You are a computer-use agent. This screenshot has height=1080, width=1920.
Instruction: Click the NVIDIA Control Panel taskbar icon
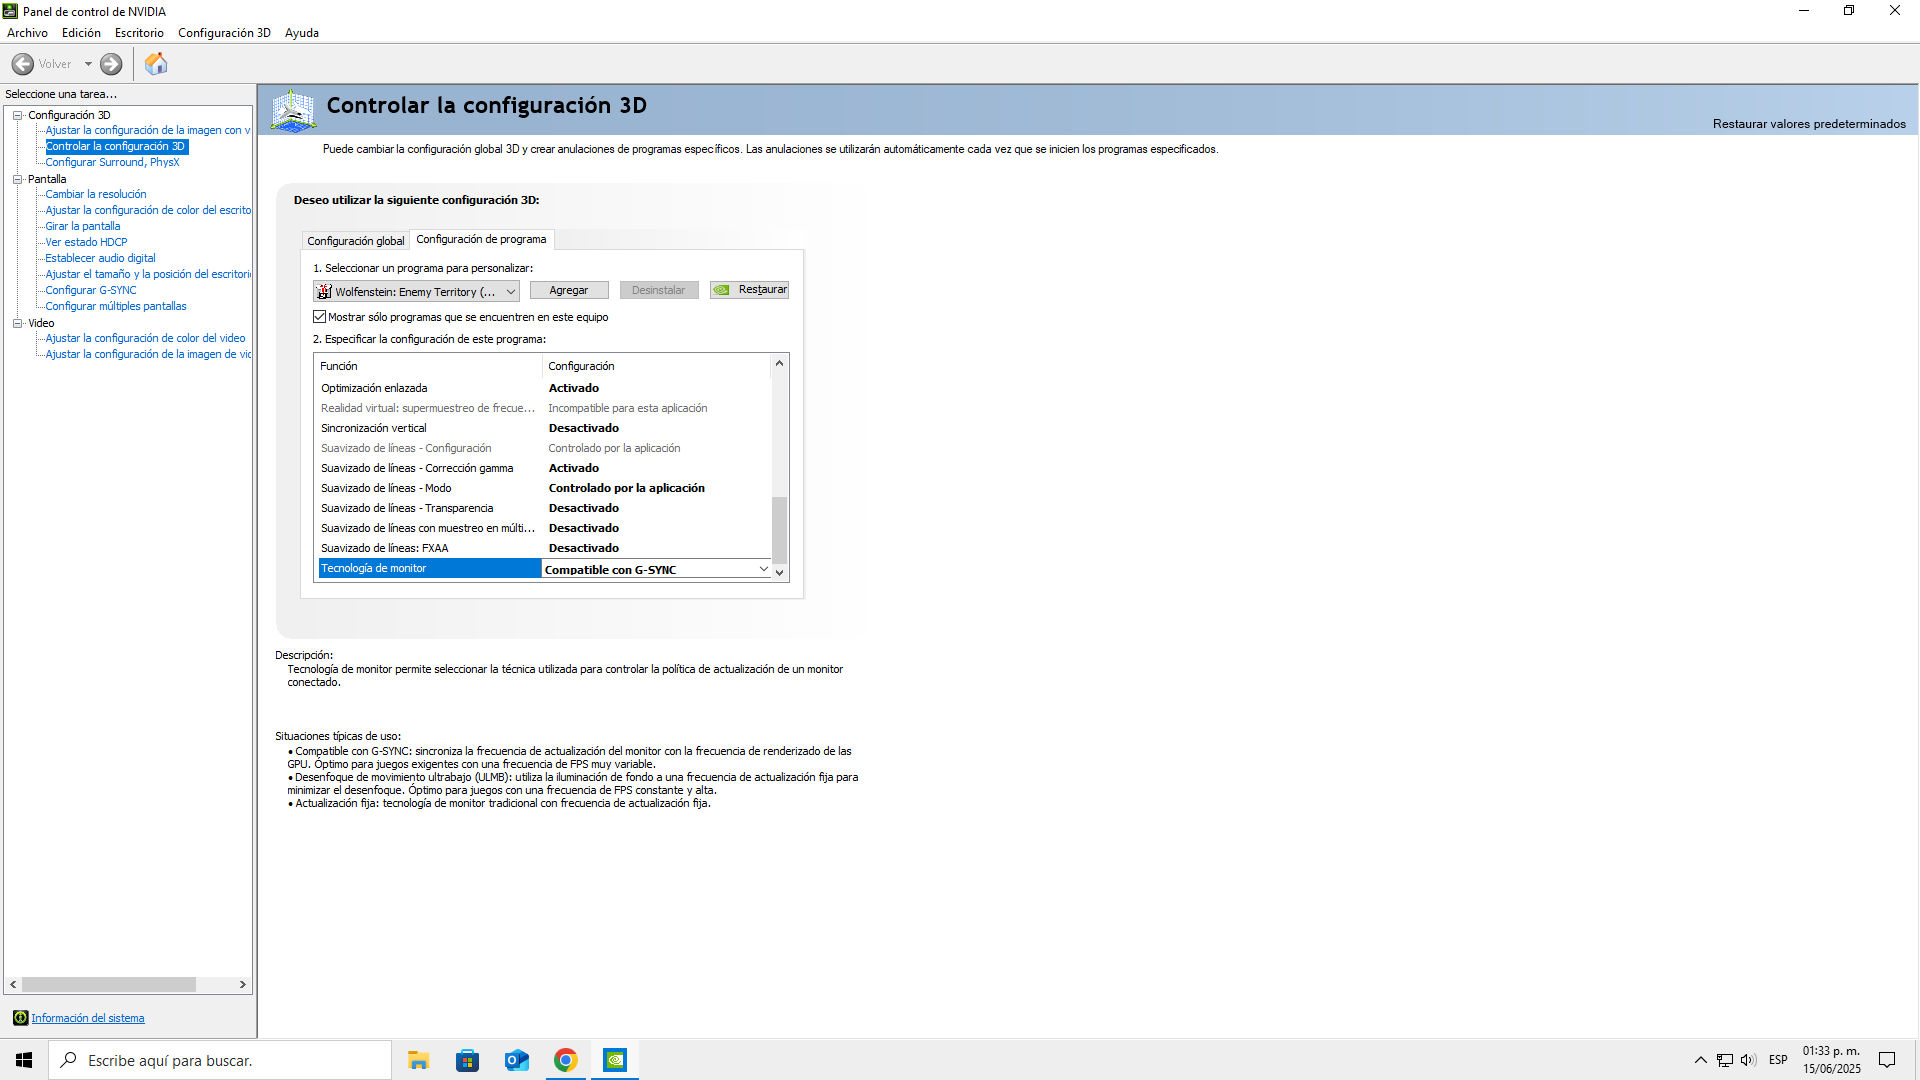(x=615, y=1060)
